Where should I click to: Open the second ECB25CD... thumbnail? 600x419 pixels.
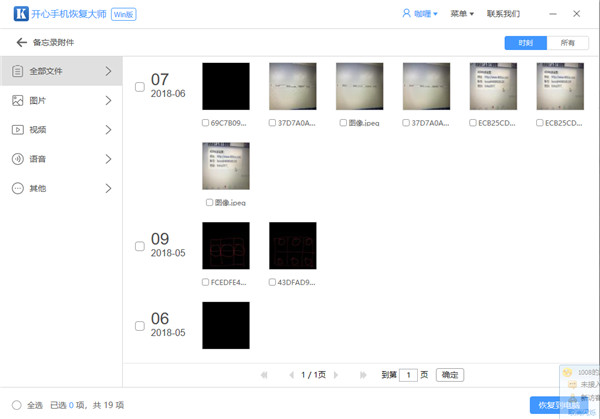click(x=560, y=86)
